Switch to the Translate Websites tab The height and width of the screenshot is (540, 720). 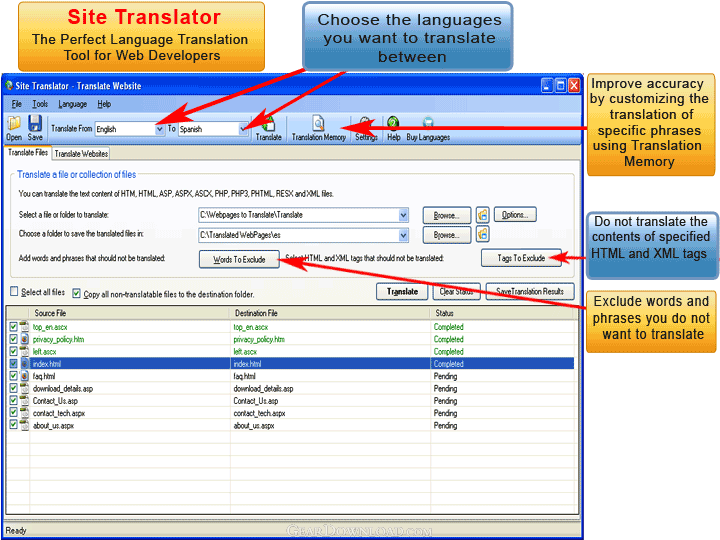[81, 153]
